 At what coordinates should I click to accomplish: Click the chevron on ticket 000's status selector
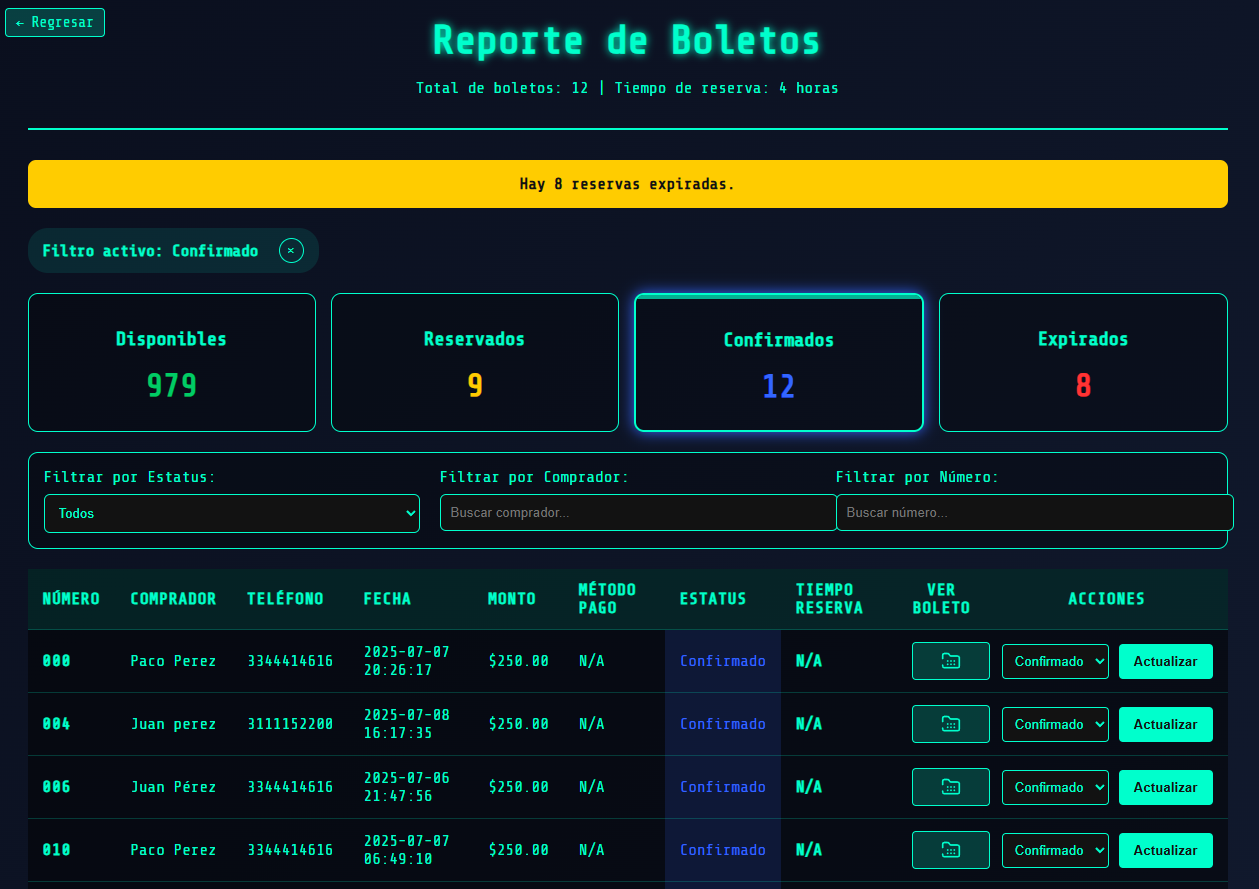[1098, 661]
